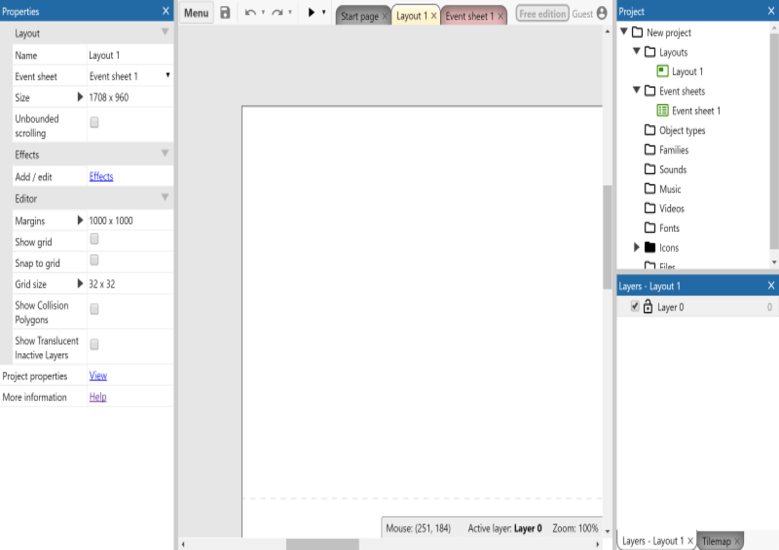The height and width of the screenshot is (550, 779).
Task: Click the horizontal scrollbar thumb
Action: (x=322, y=544)
